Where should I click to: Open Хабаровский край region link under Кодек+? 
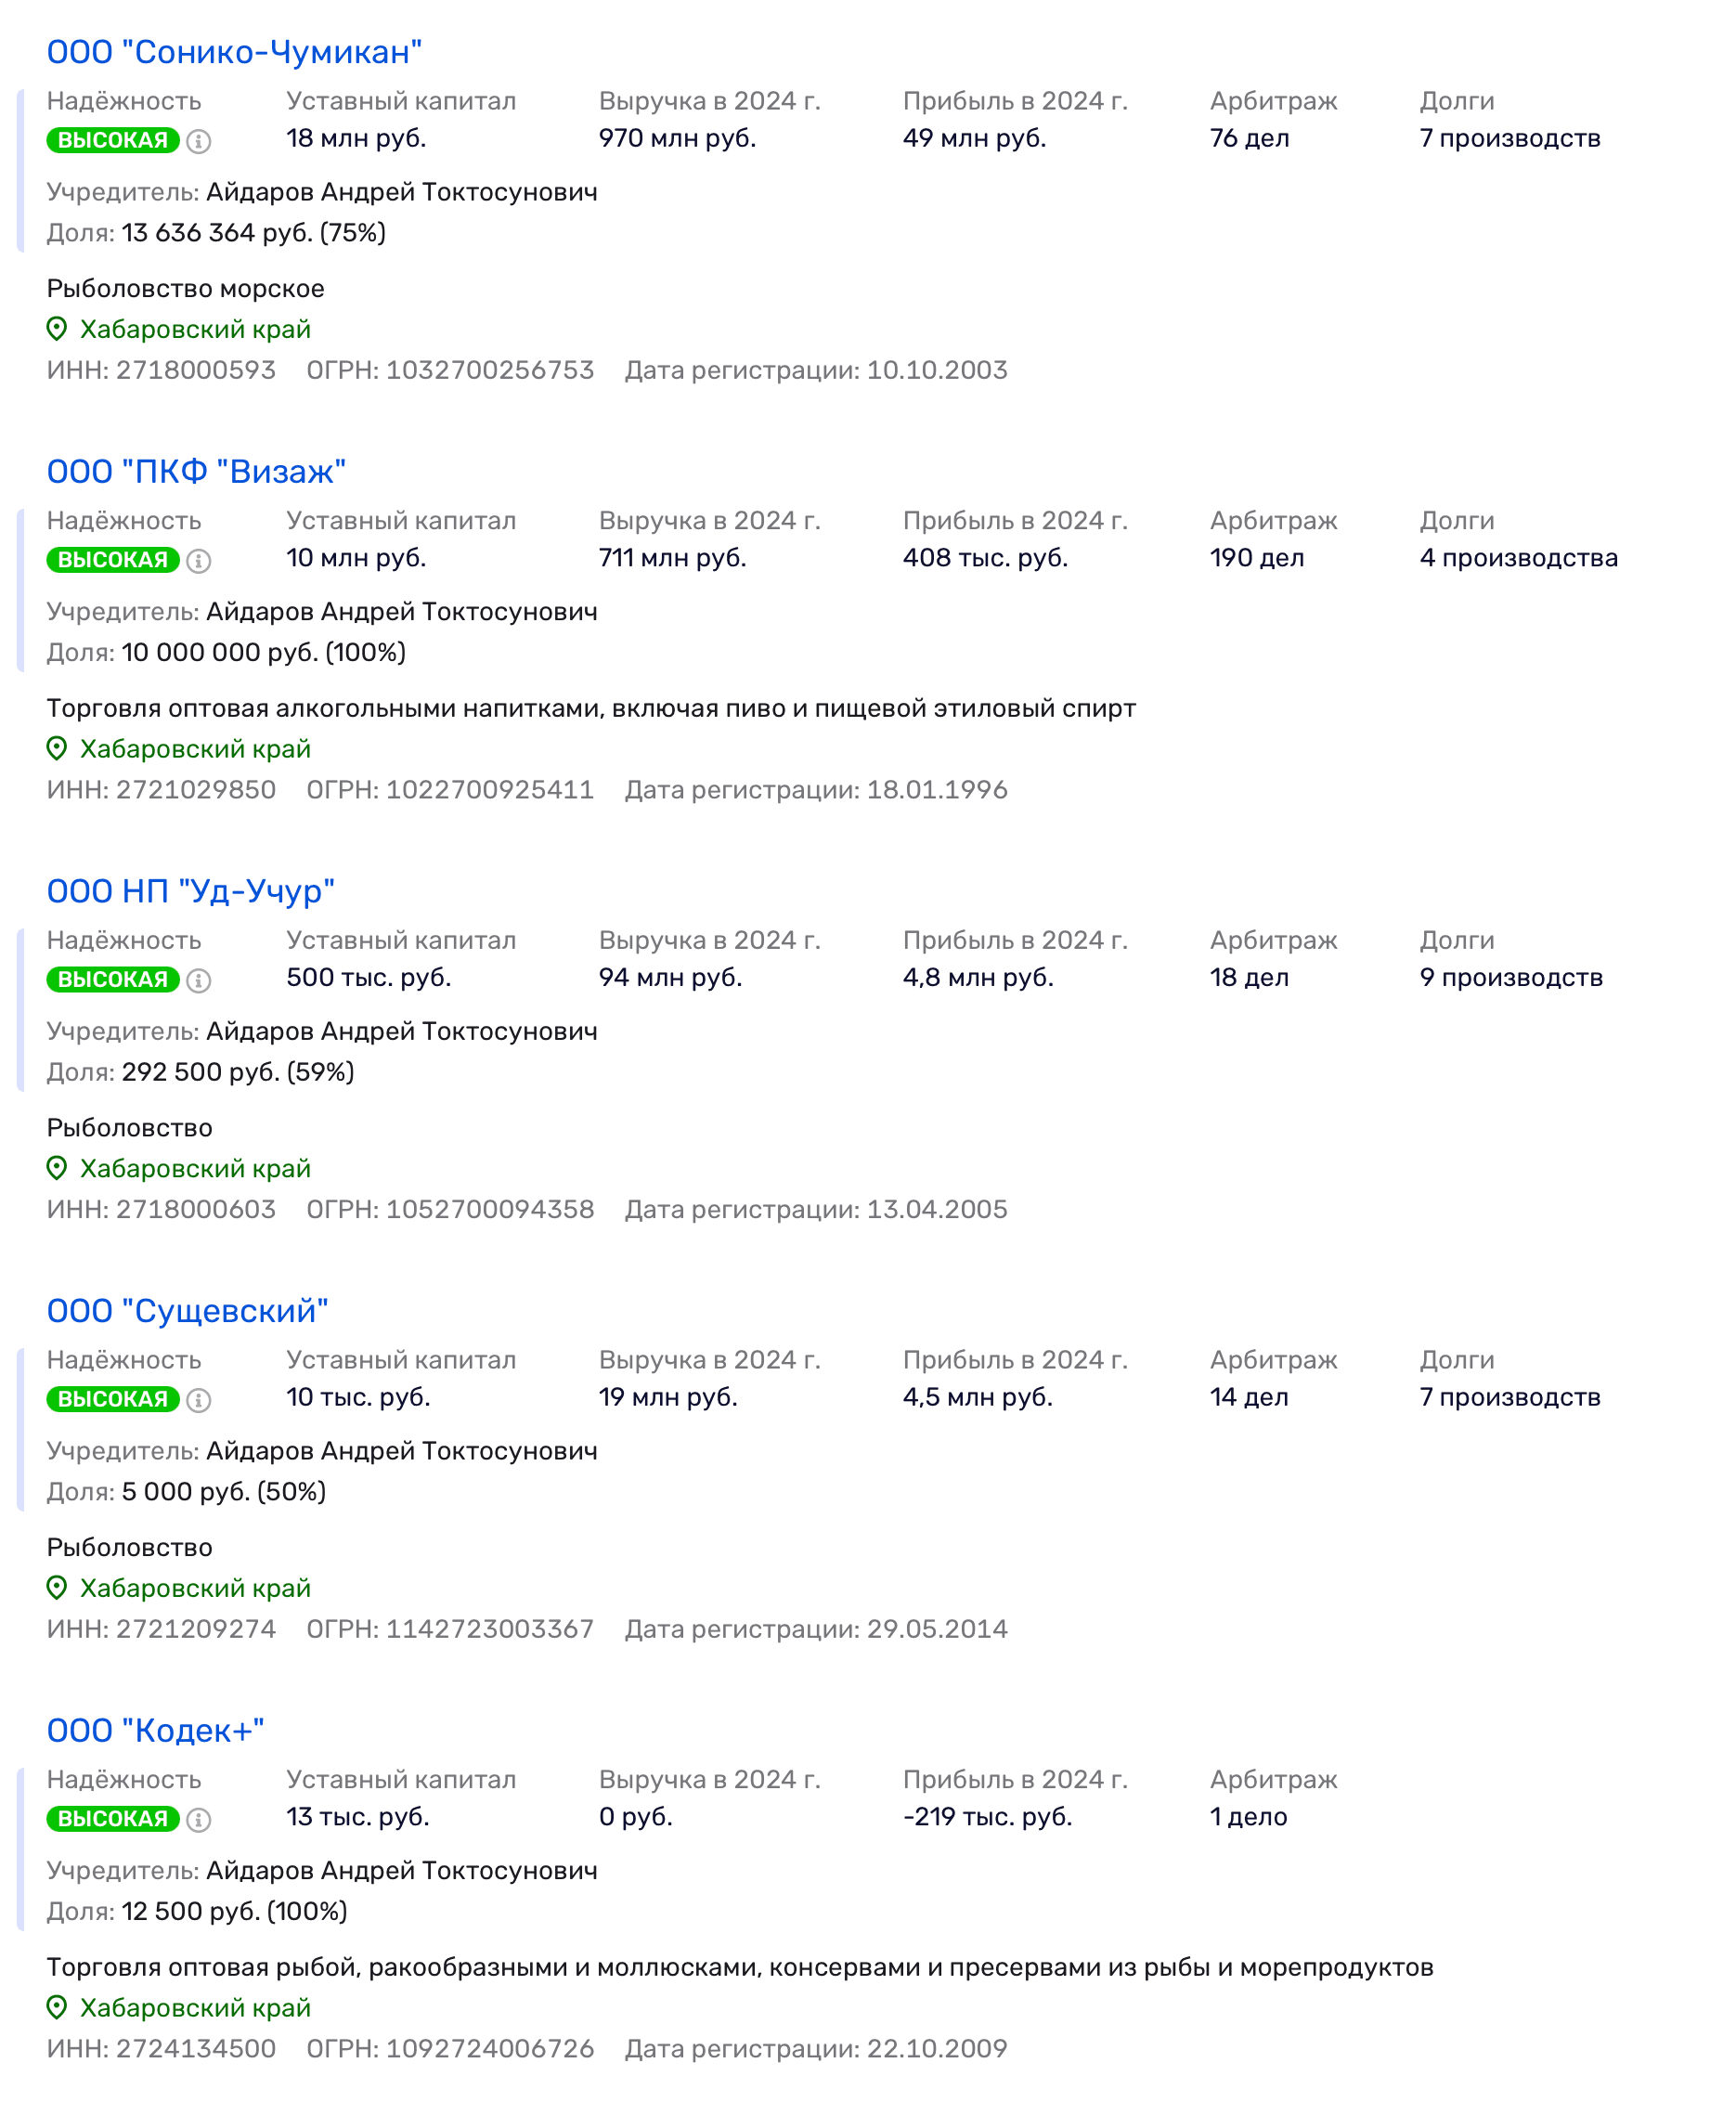pyautogui.click(x=195, y=2007)
